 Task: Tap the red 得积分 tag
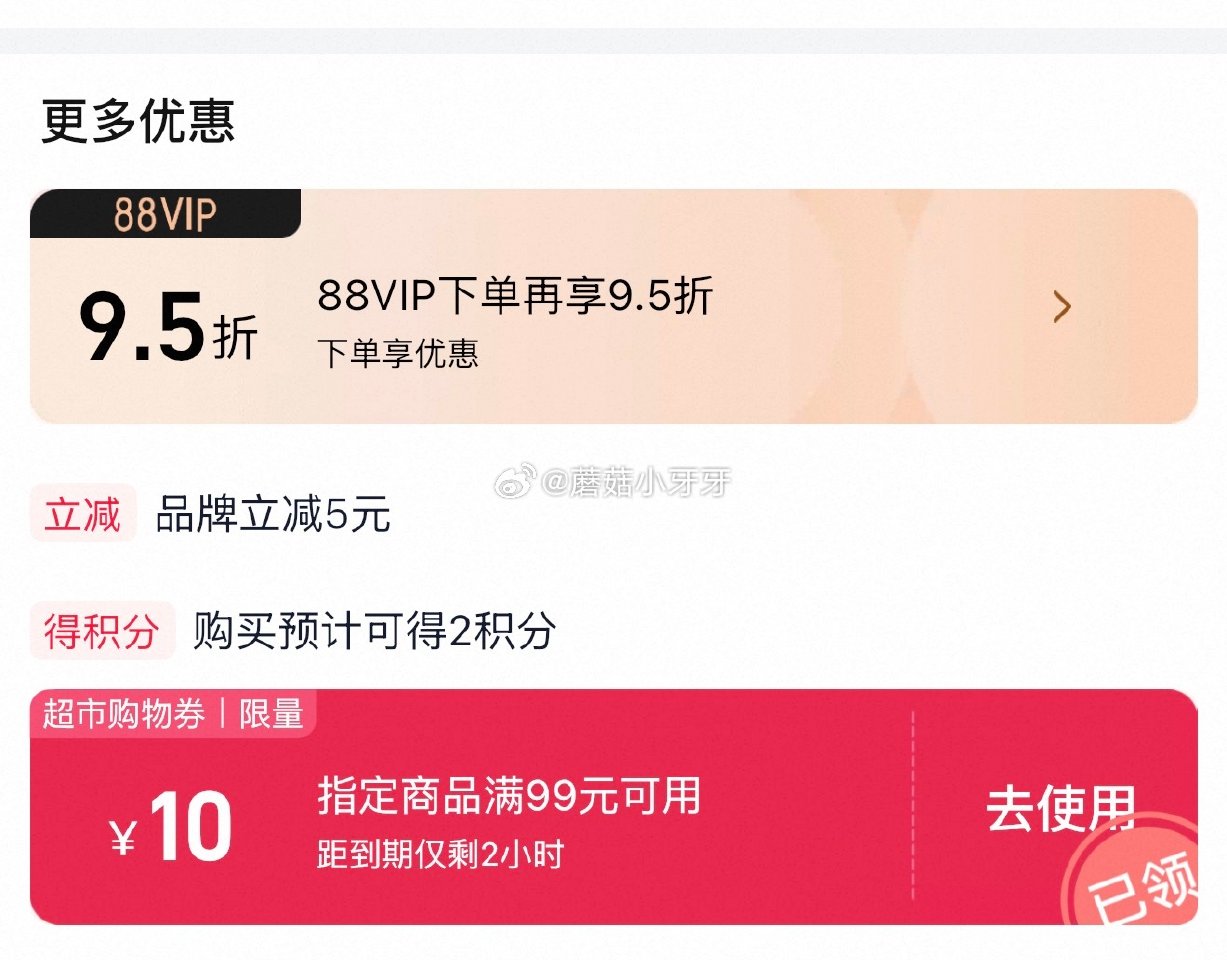pyautogui.click(x=102, y=631)
